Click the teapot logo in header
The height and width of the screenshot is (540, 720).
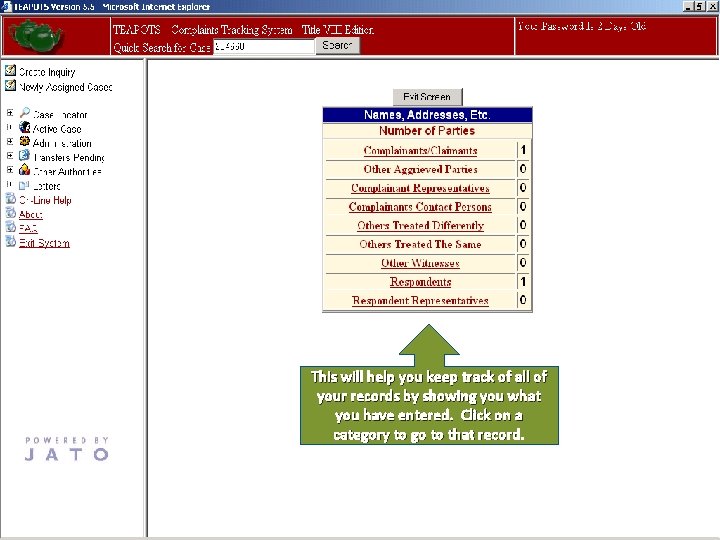point(35,36)
